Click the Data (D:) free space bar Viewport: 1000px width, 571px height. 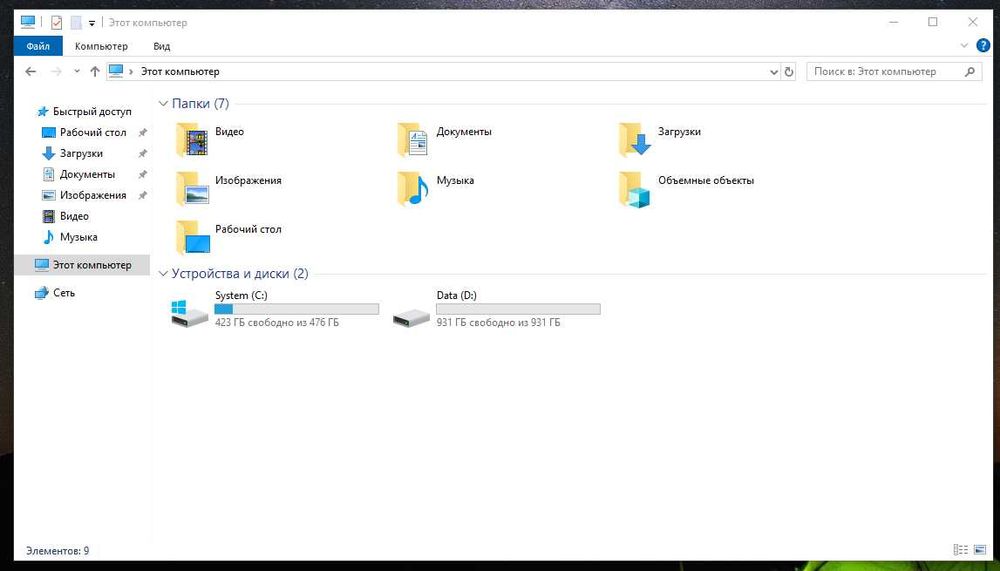(518, 309)
